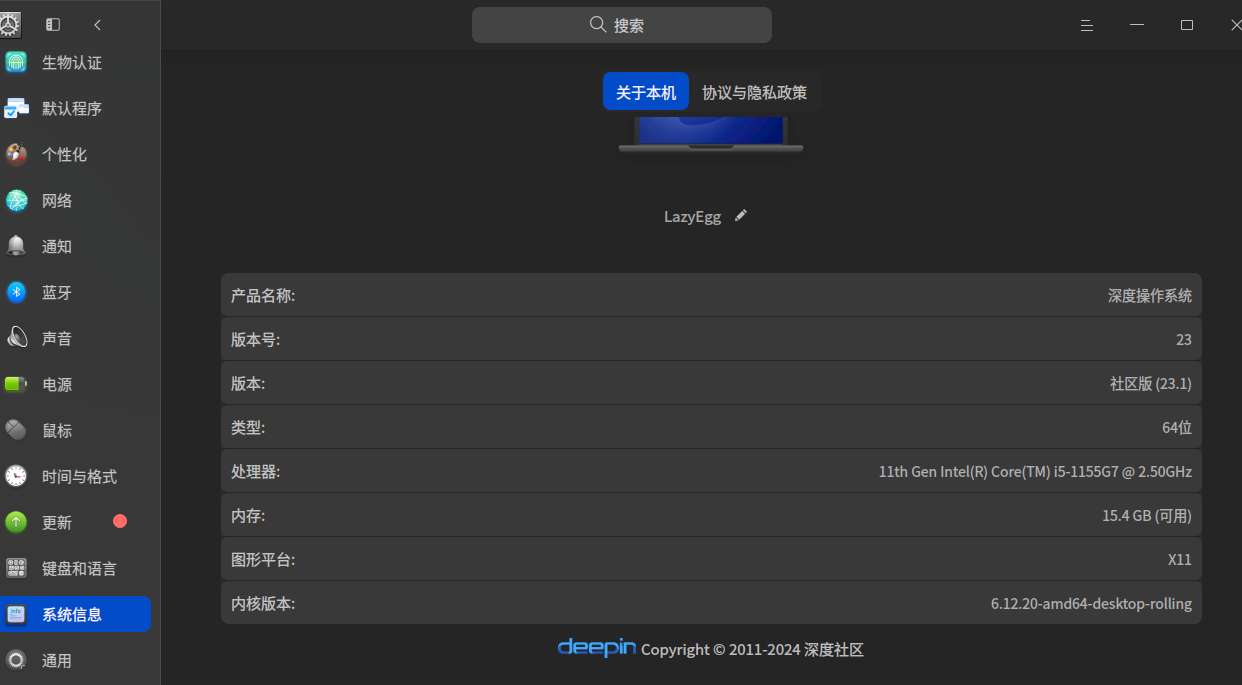Open the General settings icon (通用)
This screenshot has height=685, width=1242.
[x=16, y=661]
